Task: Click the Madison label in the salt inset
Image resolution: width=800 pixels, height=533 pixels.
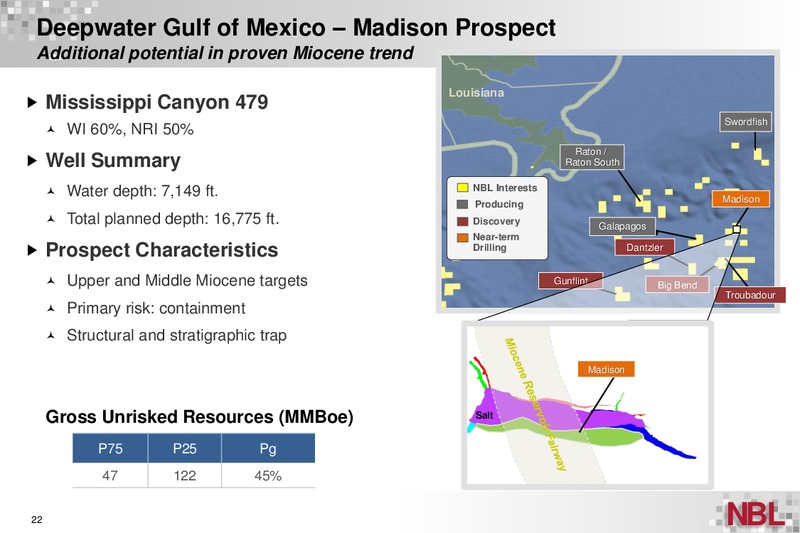Action: [x=606, y=369]
